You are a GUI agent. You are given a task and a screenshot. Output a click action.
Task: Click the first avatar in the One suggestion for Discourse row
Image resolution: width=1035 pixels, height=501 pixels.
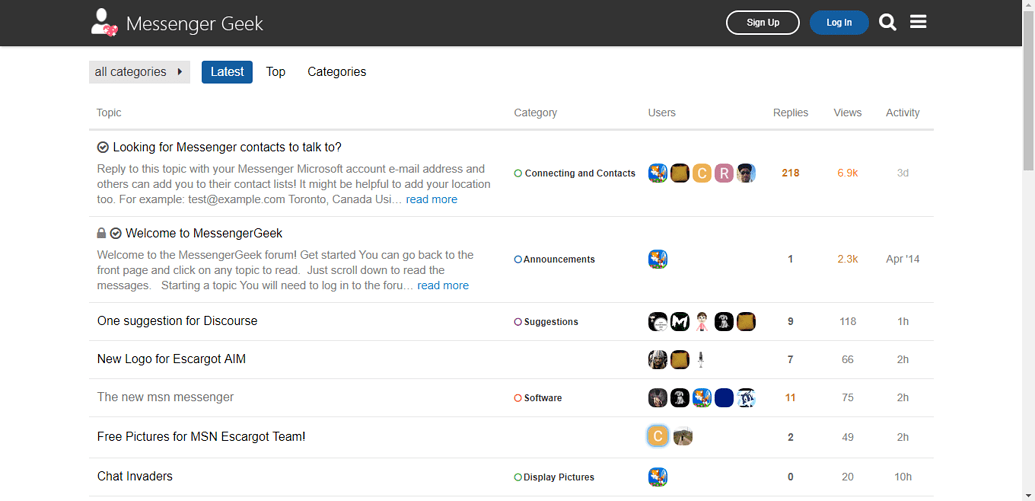tap(658, 322)
